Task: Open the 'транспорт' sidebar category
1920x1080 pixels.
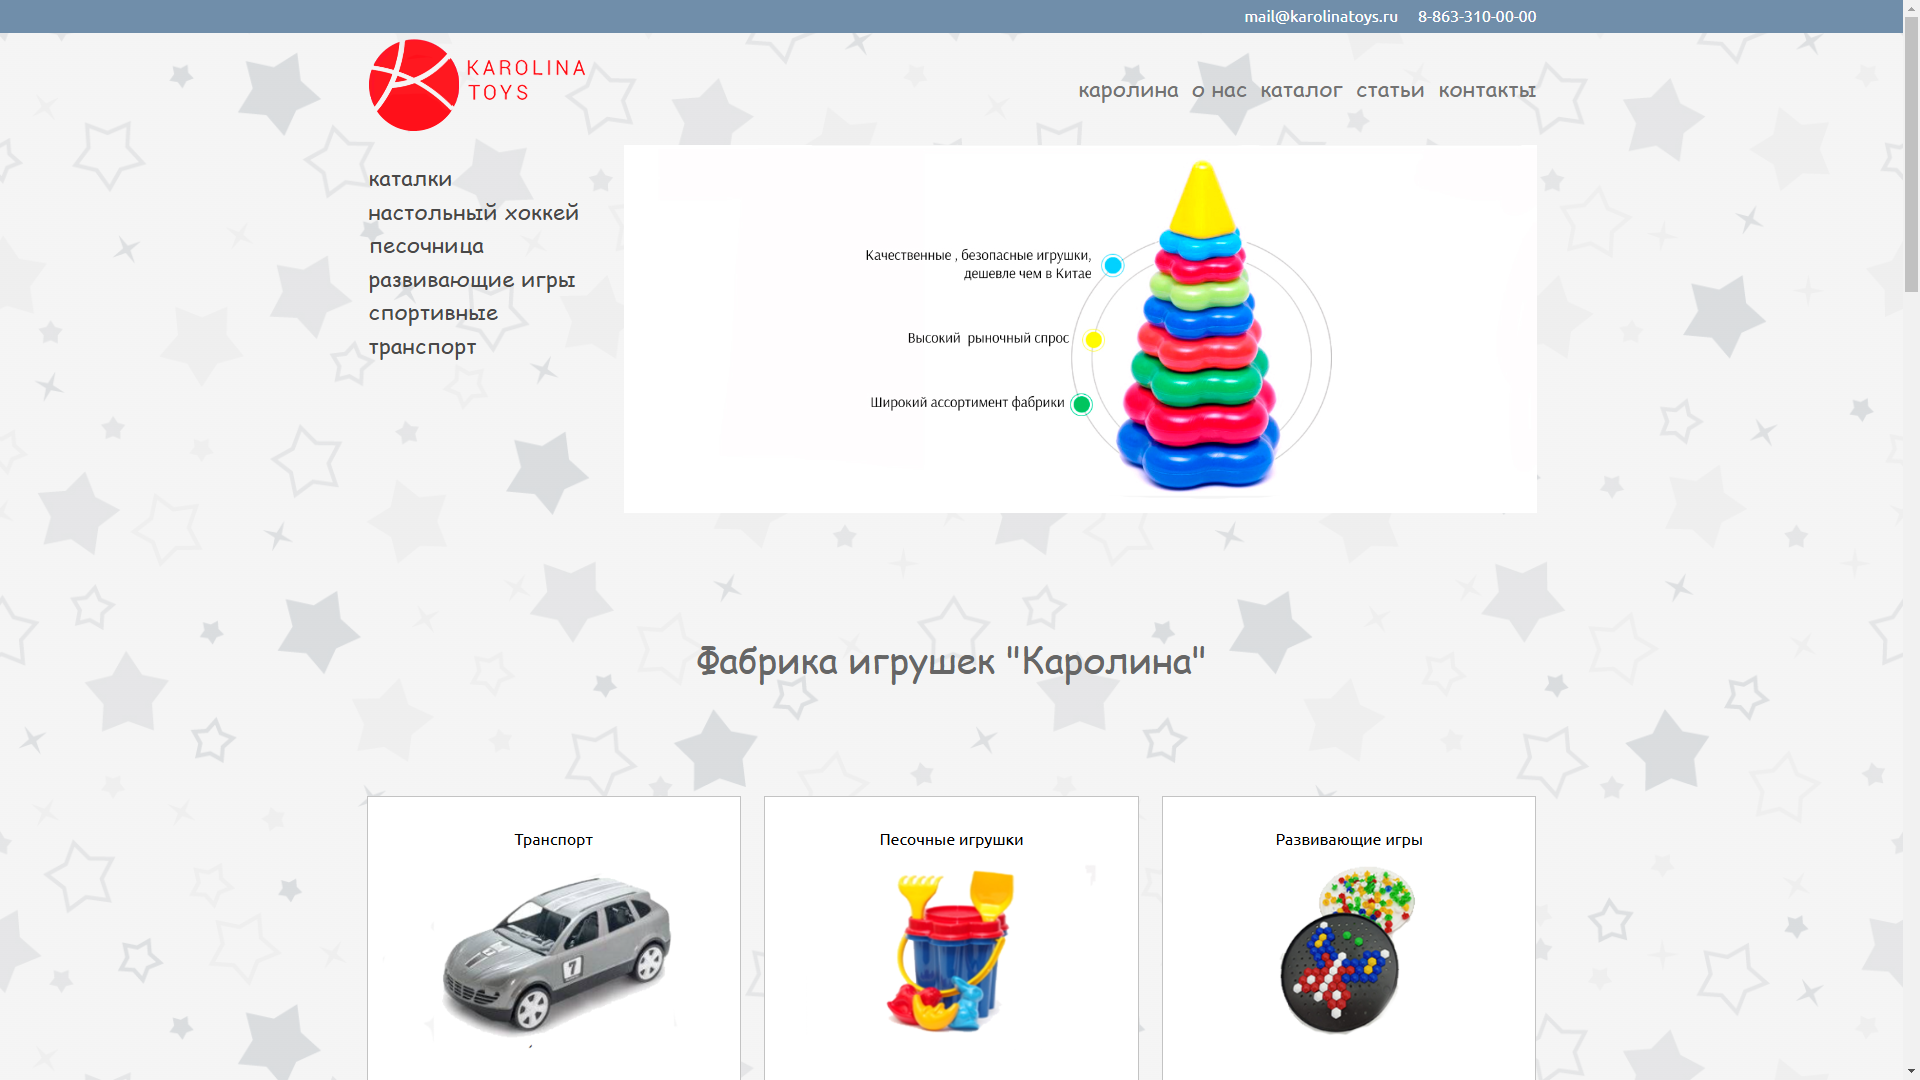Action: point(422,347)
